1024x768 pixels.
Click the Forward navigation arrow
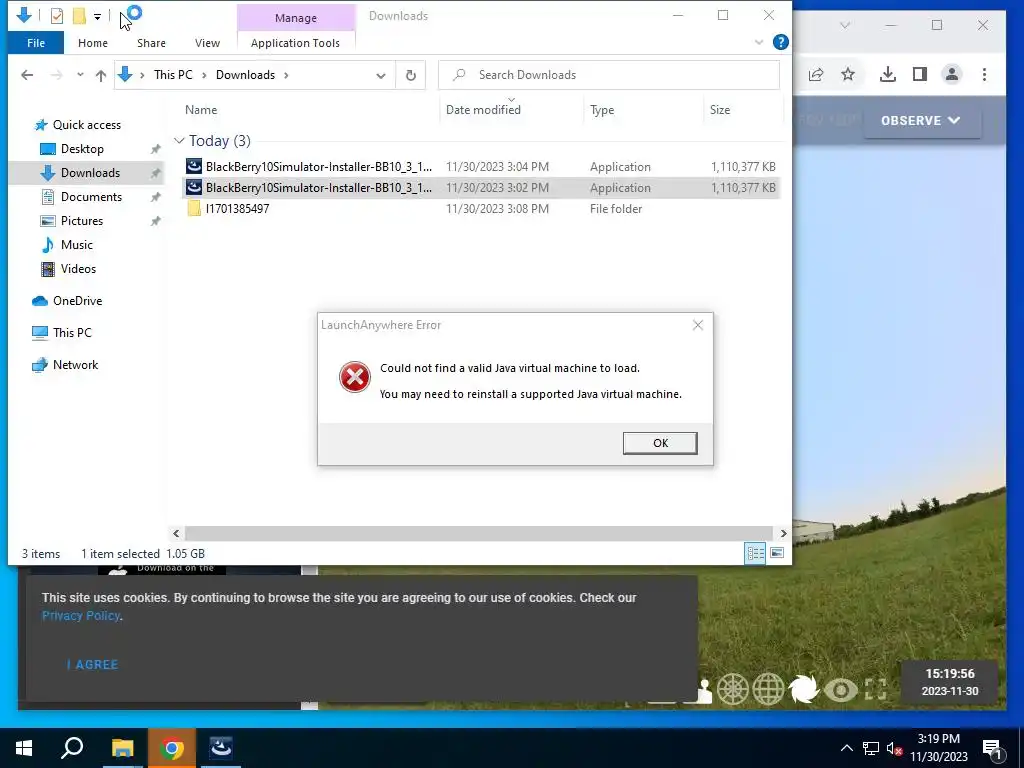57,75
